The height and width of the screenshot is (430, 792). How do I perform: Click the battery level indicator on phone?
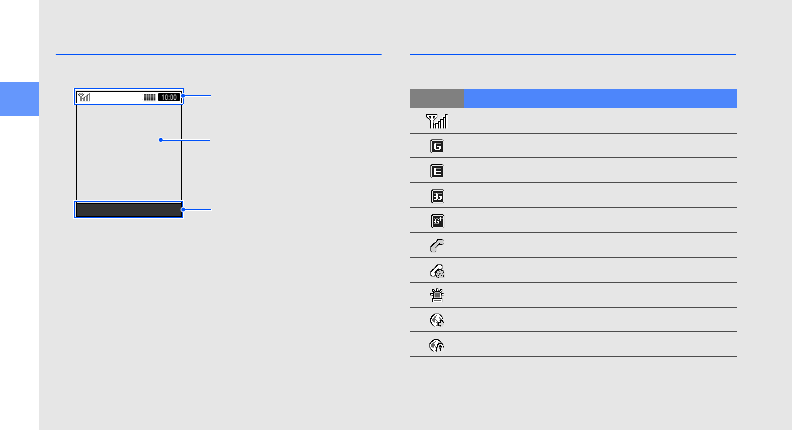(x=150, y=98)
